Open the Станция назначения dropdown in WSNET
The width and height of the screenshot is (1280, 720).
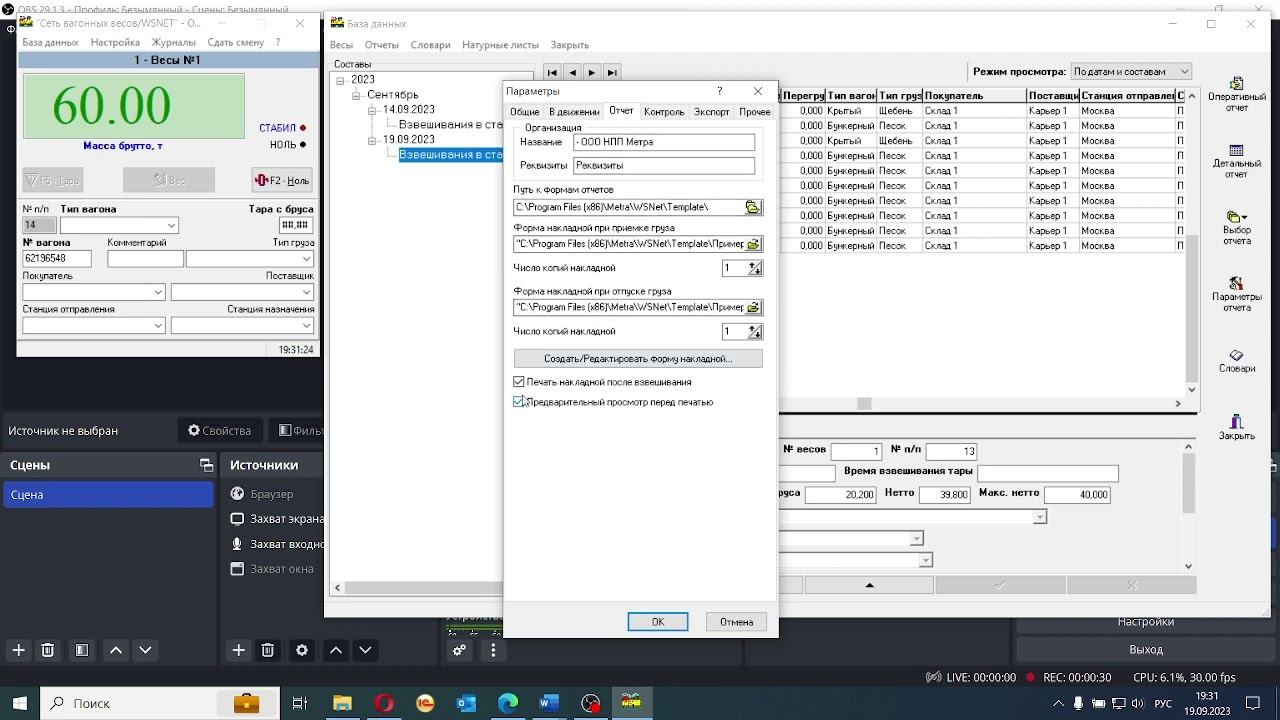307,325
